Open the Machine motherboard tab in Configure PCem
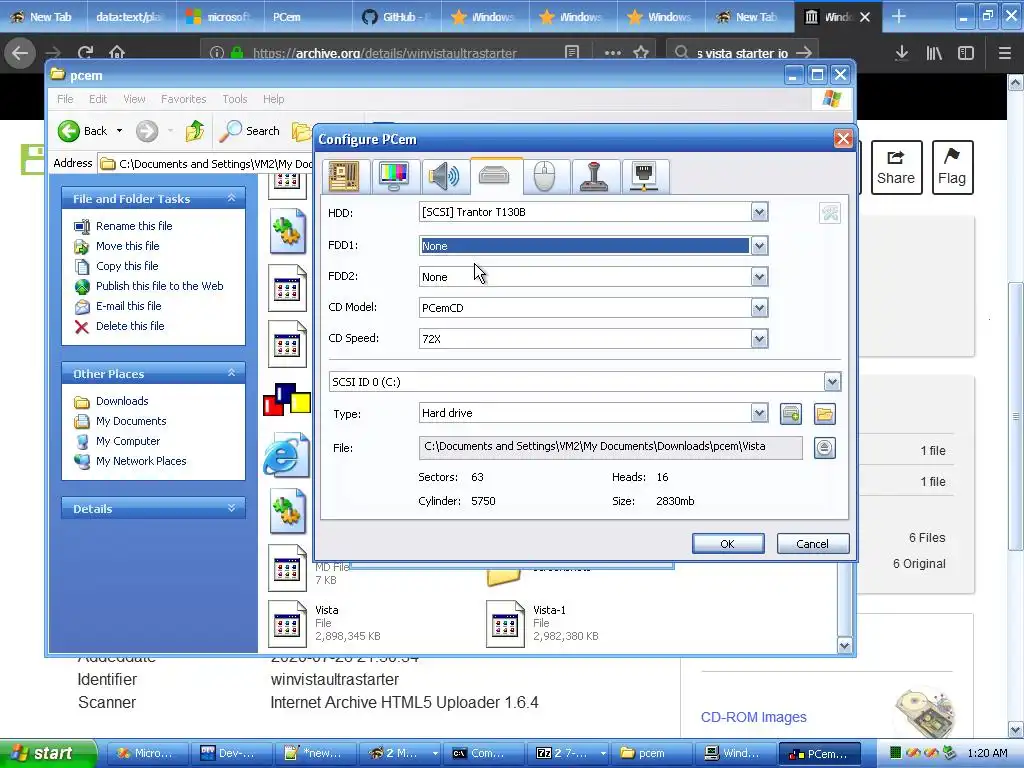Image resolution: width=1024 pixels, height=768 pixels. click(x=344, y=176)
